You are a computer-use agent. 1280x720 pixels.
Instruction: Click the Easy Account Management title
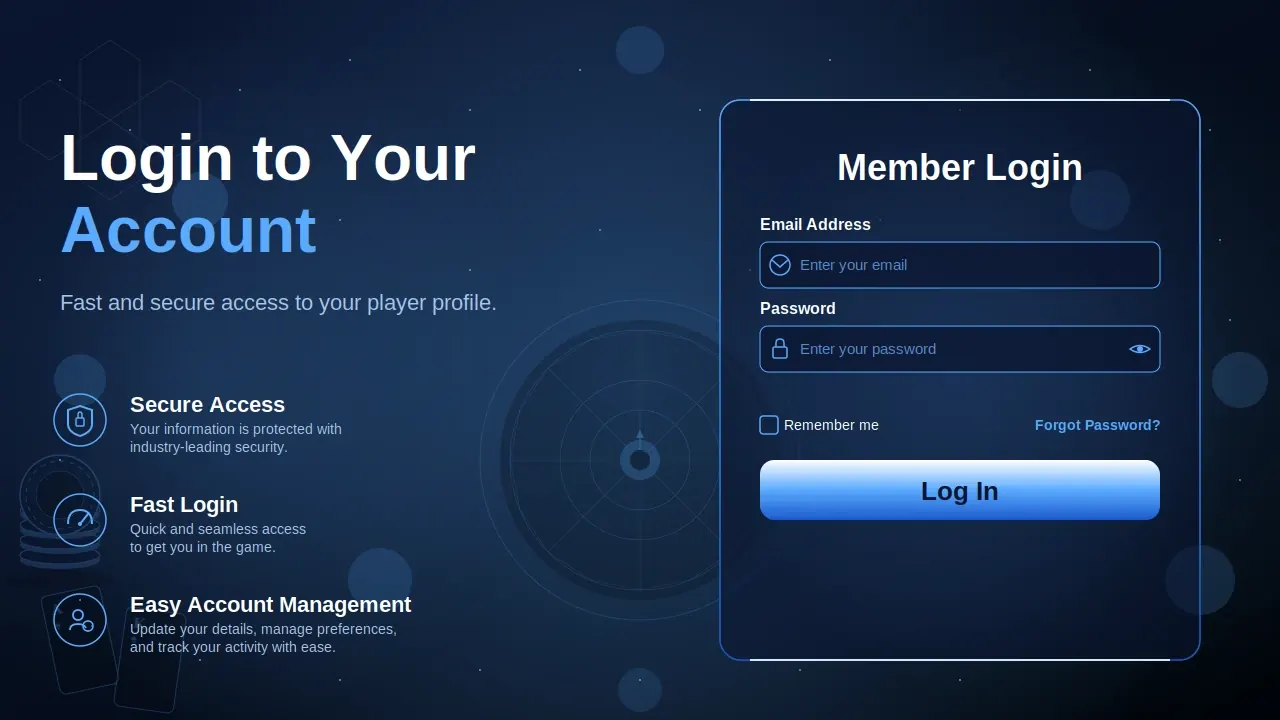[270, 605]
